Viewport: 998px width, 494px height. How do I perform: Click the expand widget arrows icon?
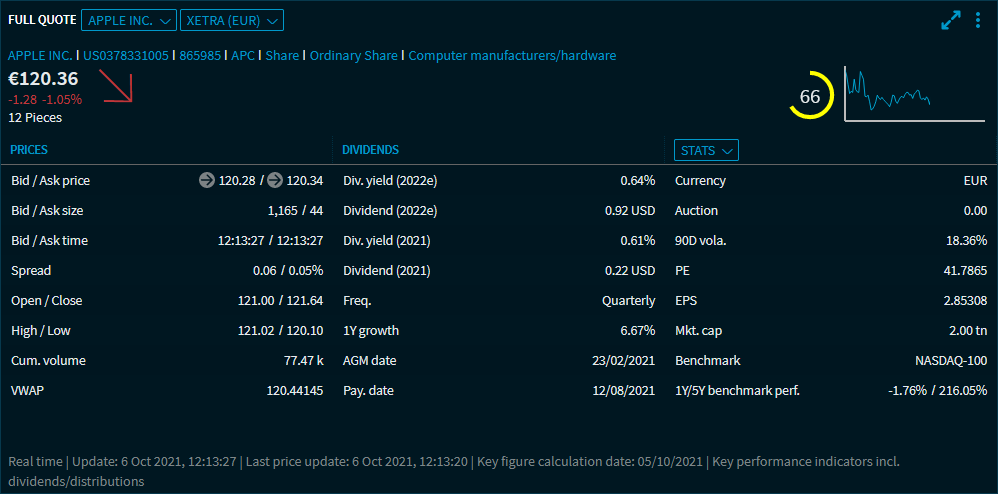click(950, 20)
